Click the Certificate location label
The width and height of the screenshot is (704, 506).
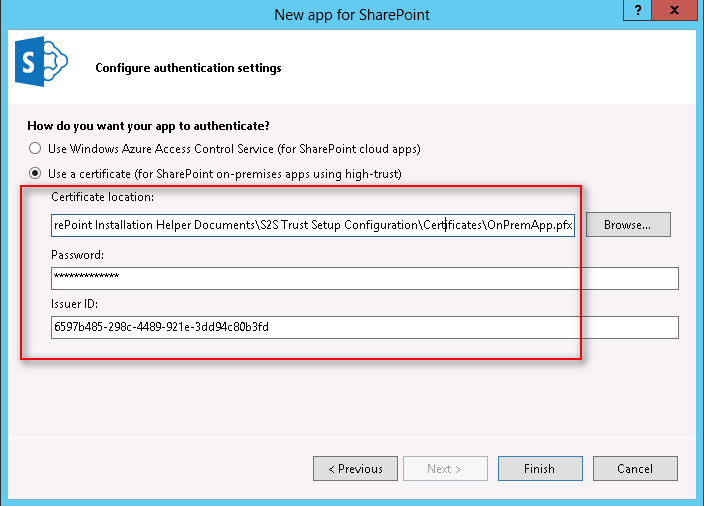coord(102,197)
